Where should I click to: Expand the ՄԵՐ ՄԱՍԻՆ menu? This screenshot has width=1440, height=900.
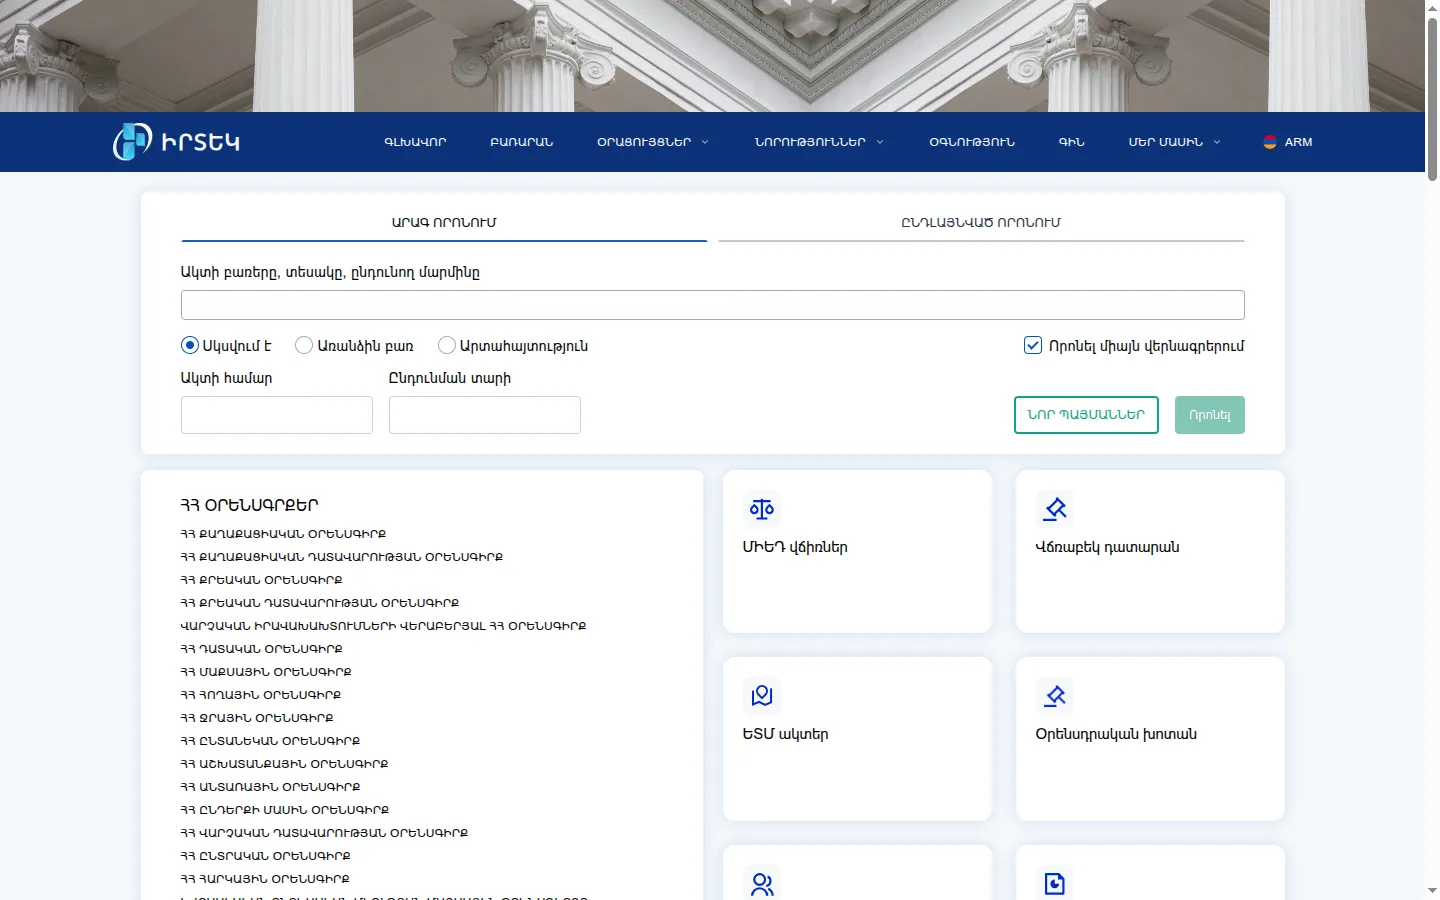(x=1175, y=142)
